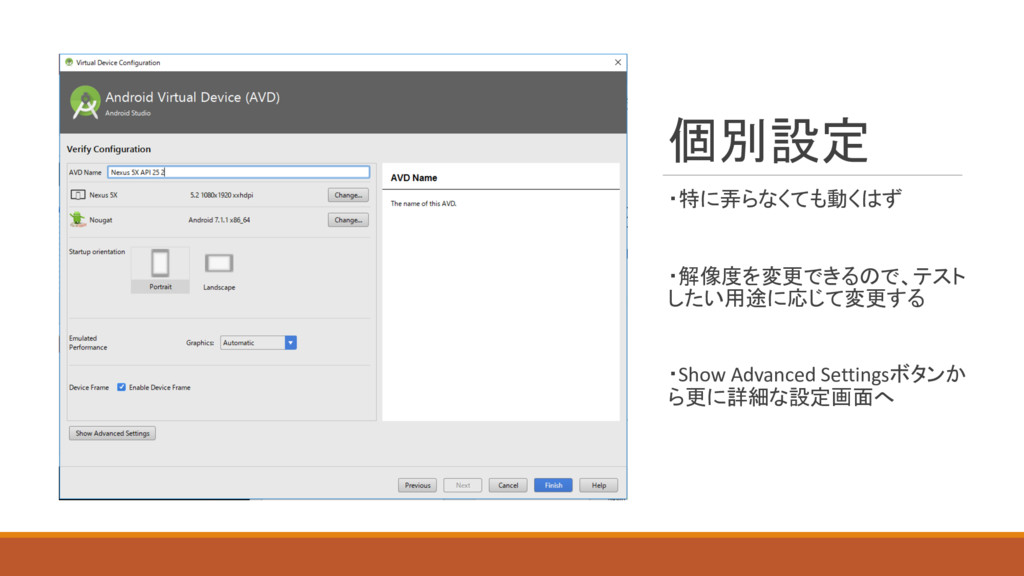The width and height of the screenshot is (1024, 576).
Task: Click the Next button
Action: click(x=463, y=485)
